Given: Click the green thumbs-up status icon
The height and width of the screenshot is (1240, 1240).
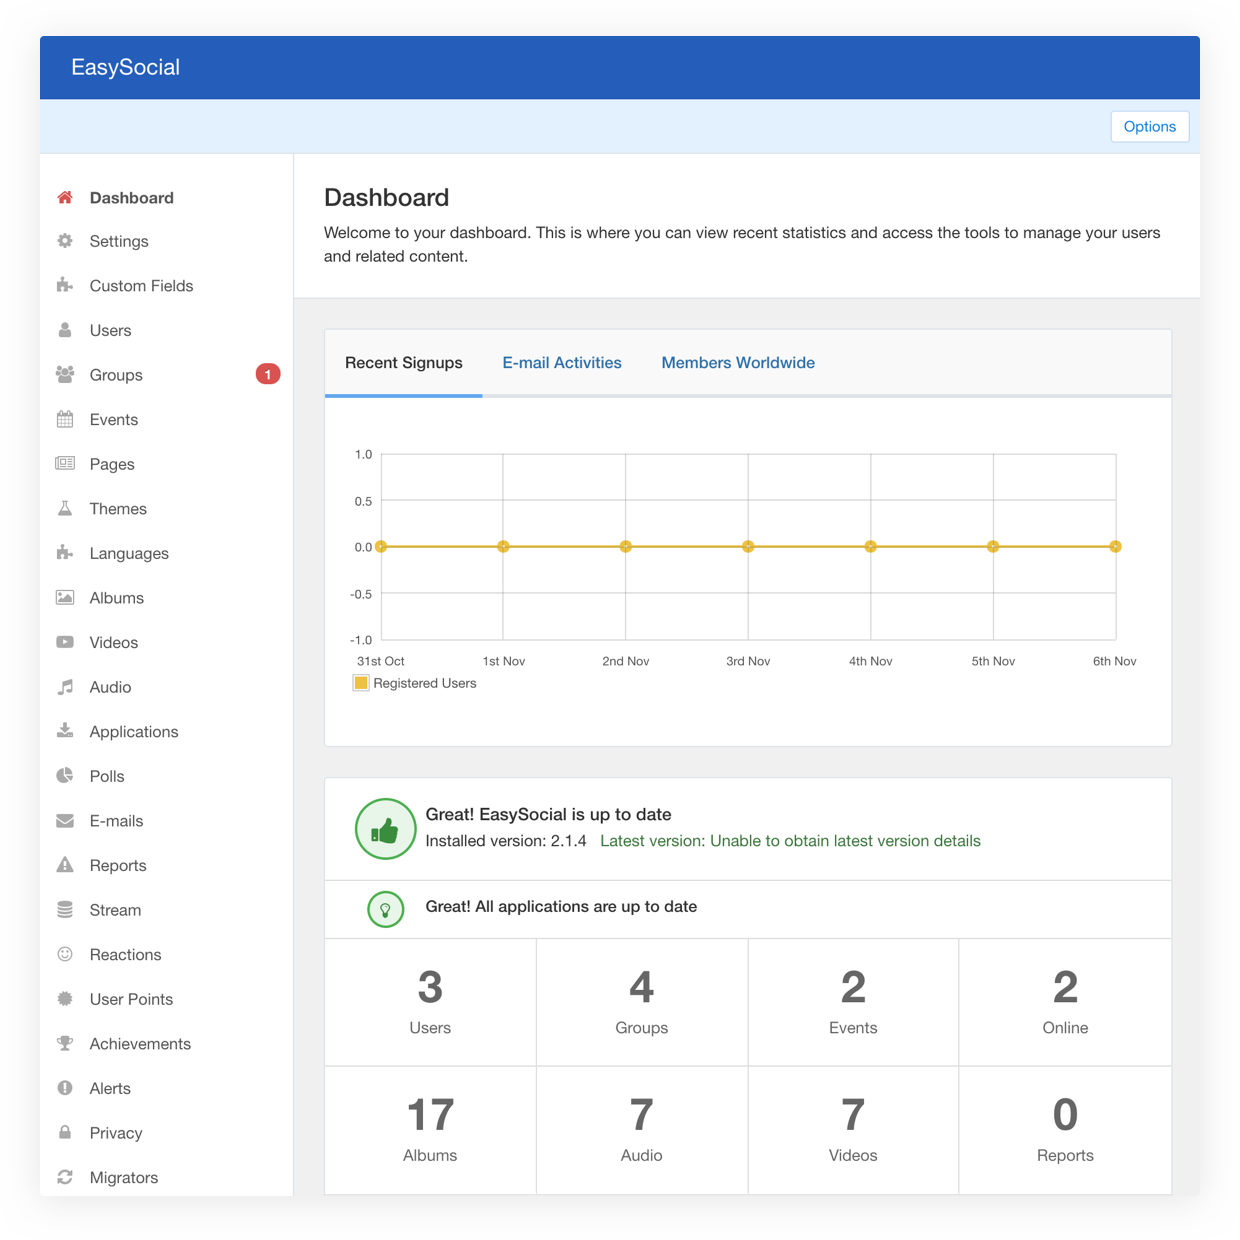Looking at the screenshot, I should (385, 829).
